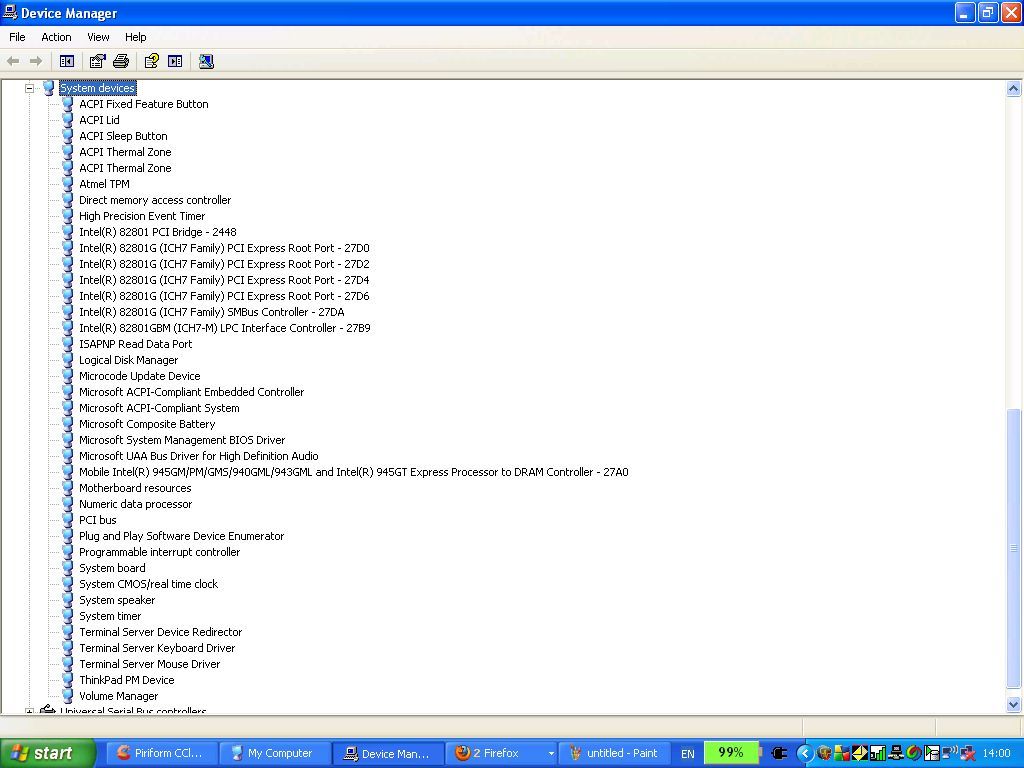Viewport: 1024px width, 768px height.
Task: Select System CMOS/real time clock
Action: [148, 584]
